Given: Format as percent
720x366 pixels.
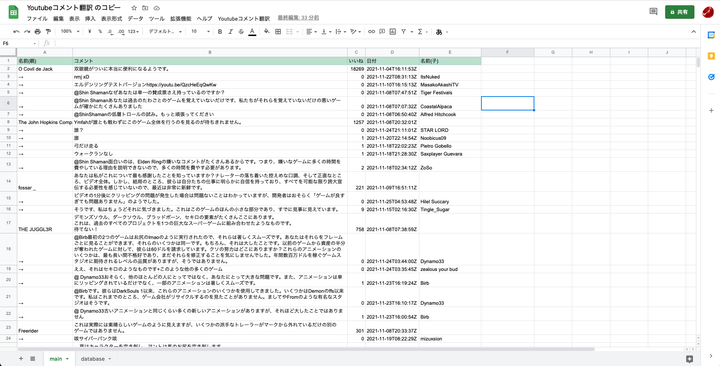Looking at the screenshot, I should [x=100, y=32].
